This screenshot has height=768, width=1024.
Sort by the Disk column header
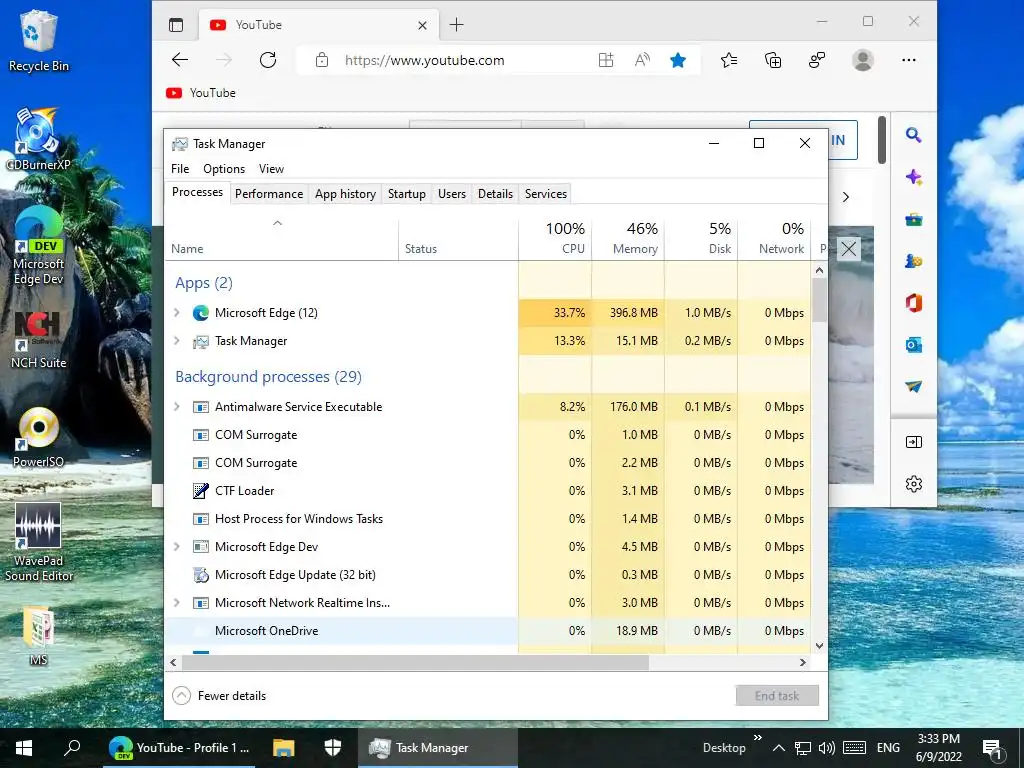[x=701, y=238]
